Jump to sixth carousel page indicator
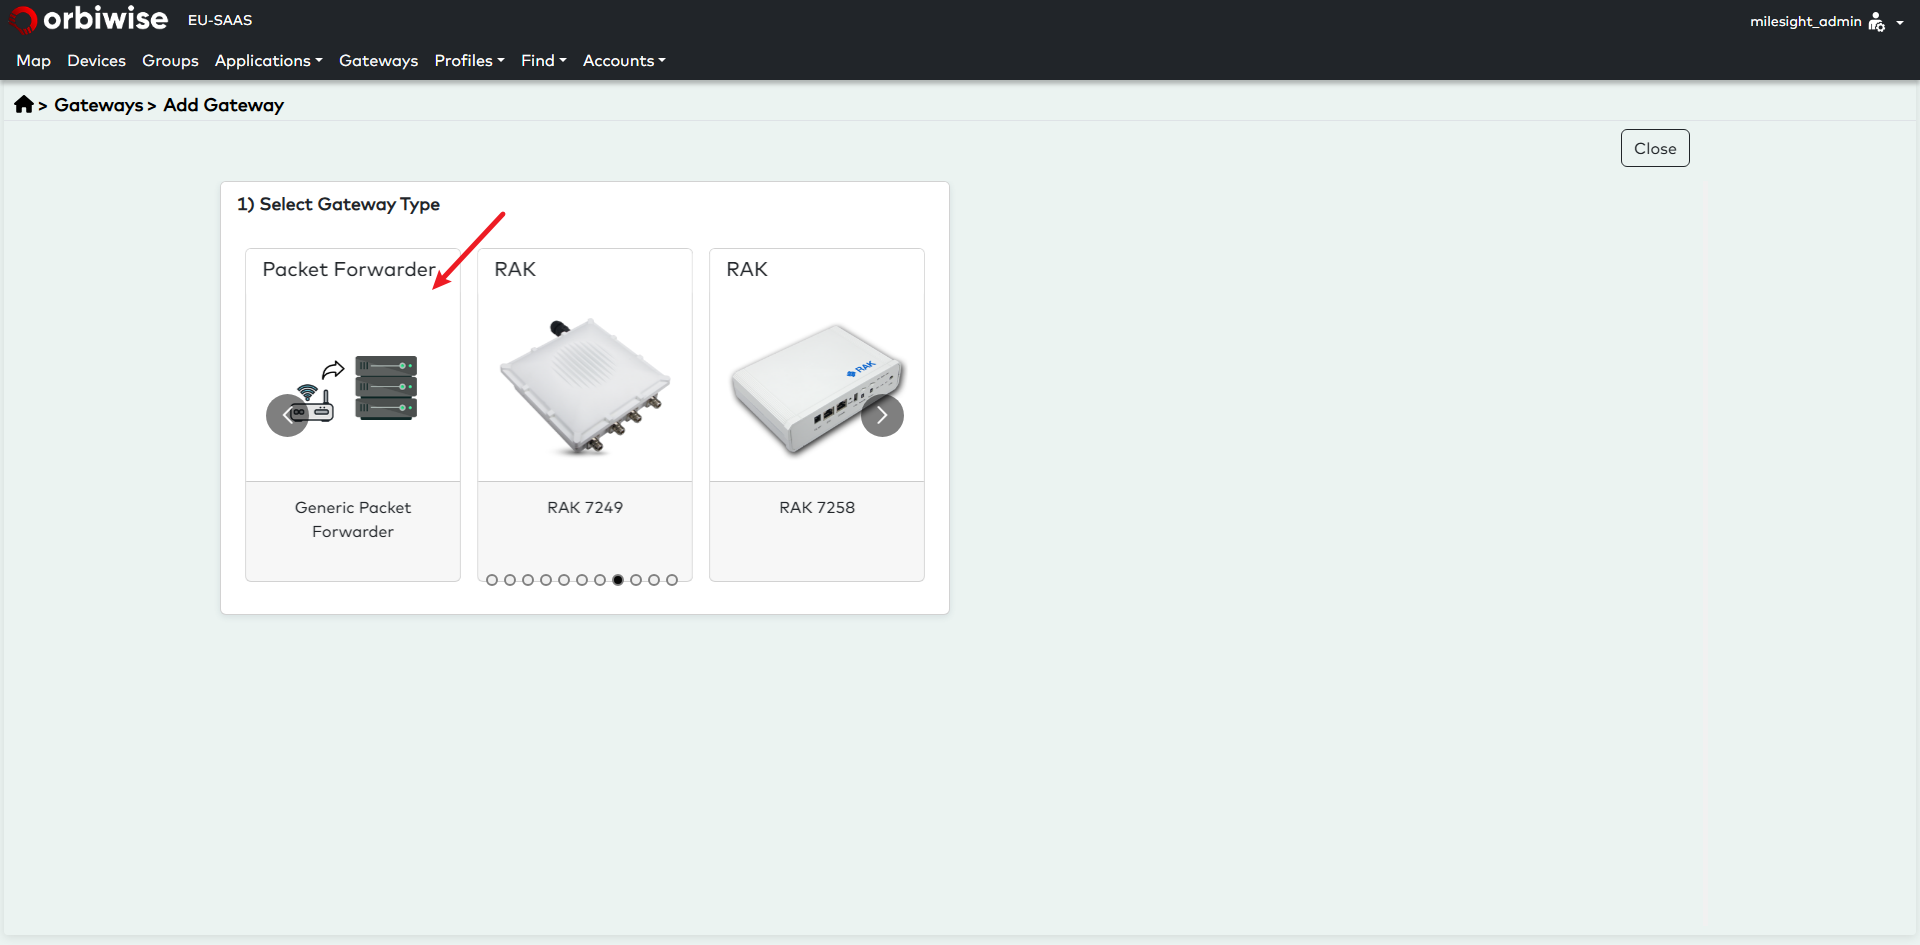Viewport: 1920px width, 945px height. (x=582, y=580)
